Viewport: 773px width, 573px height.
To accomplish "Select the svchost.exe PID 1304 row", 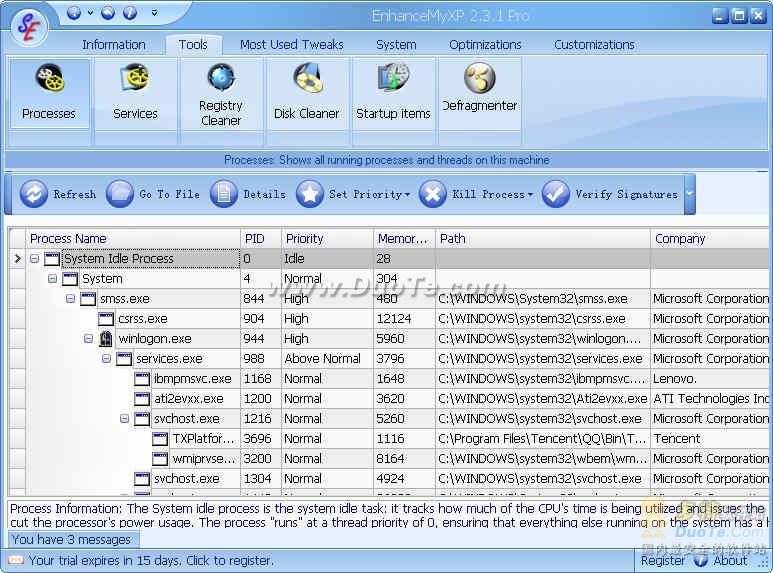I will 389,478.
